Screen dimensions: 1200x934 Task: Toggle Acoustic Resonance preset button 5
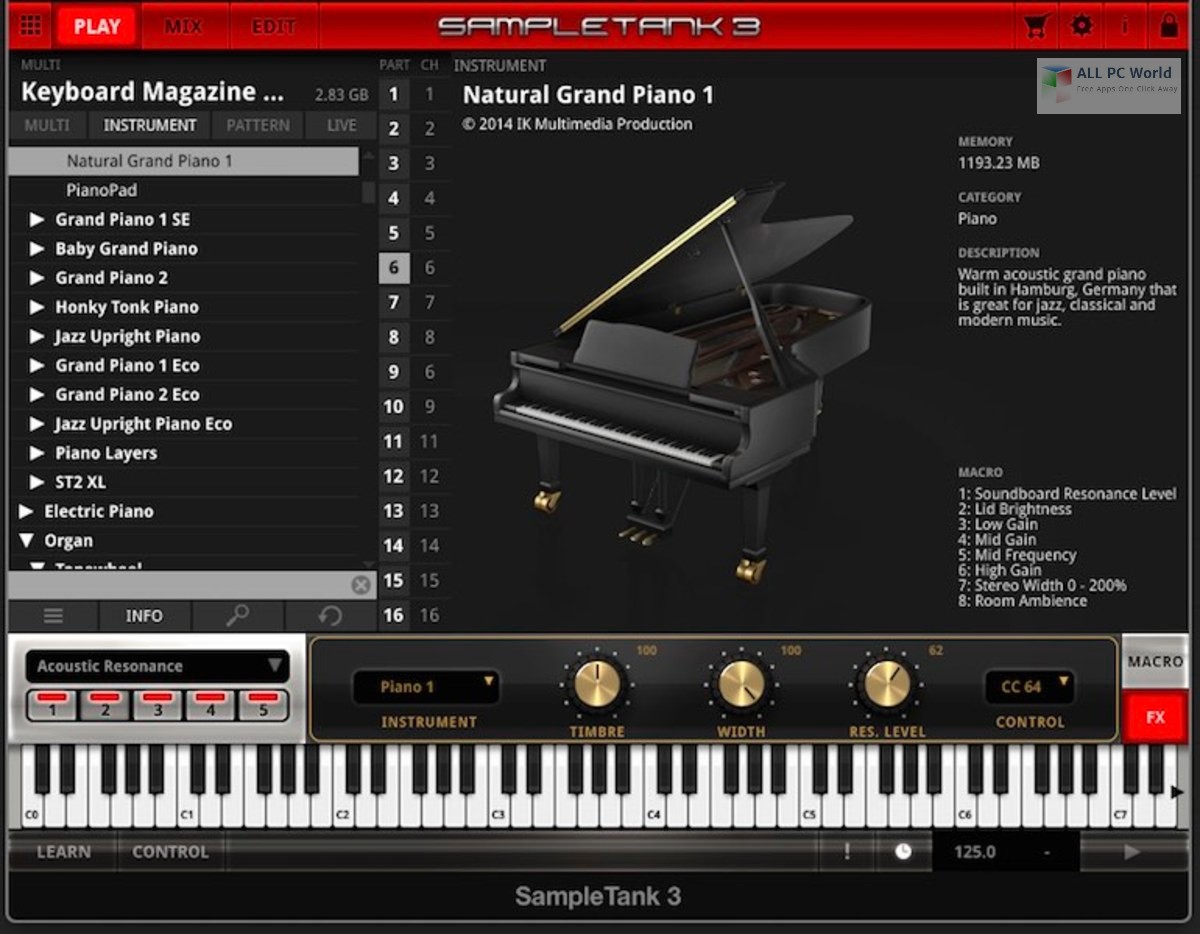click(x=263, y=705)
